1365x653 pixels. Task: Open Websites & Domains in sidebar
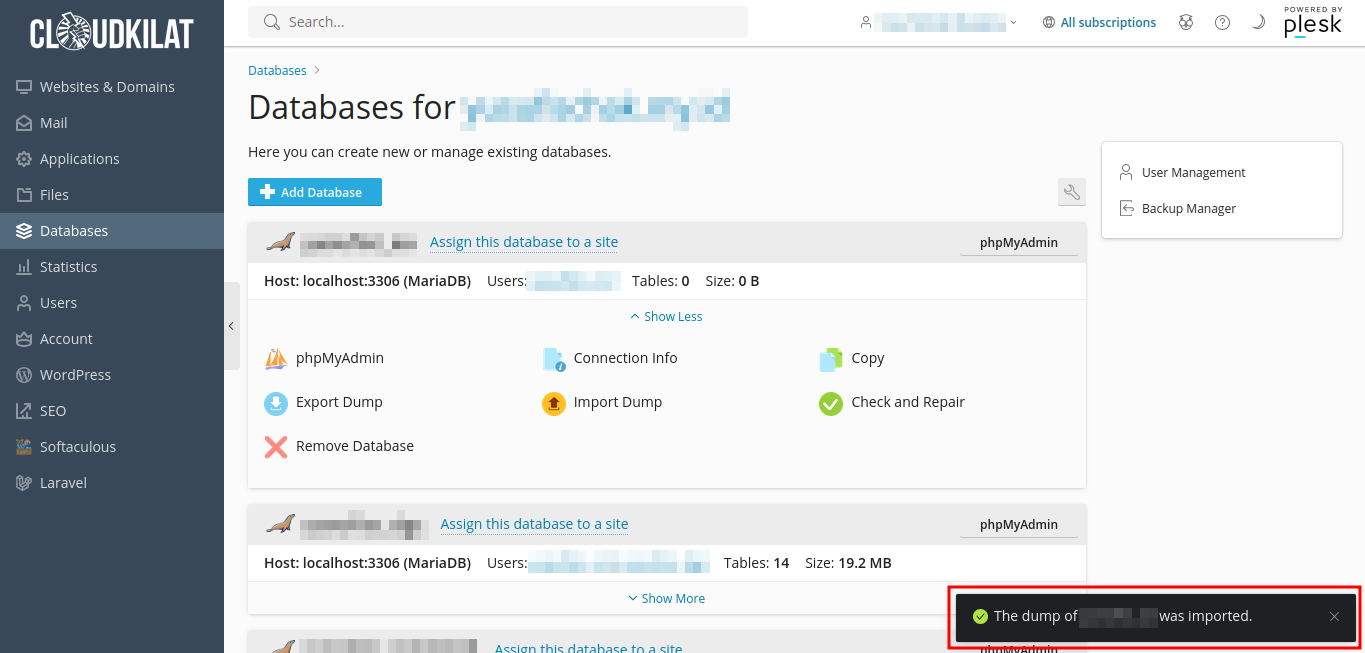(107, 87)
